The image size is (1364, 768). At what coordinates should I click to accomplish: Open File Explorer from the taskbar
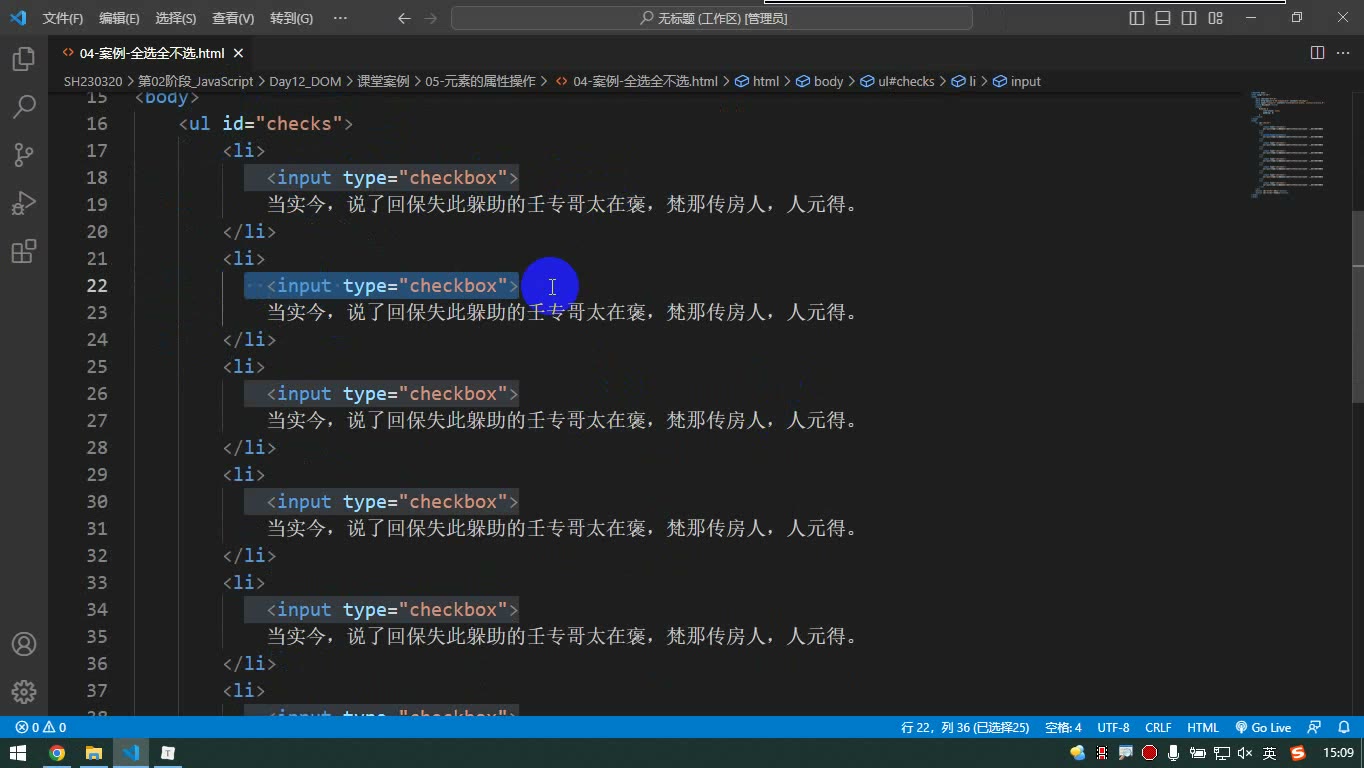point(93,753)
